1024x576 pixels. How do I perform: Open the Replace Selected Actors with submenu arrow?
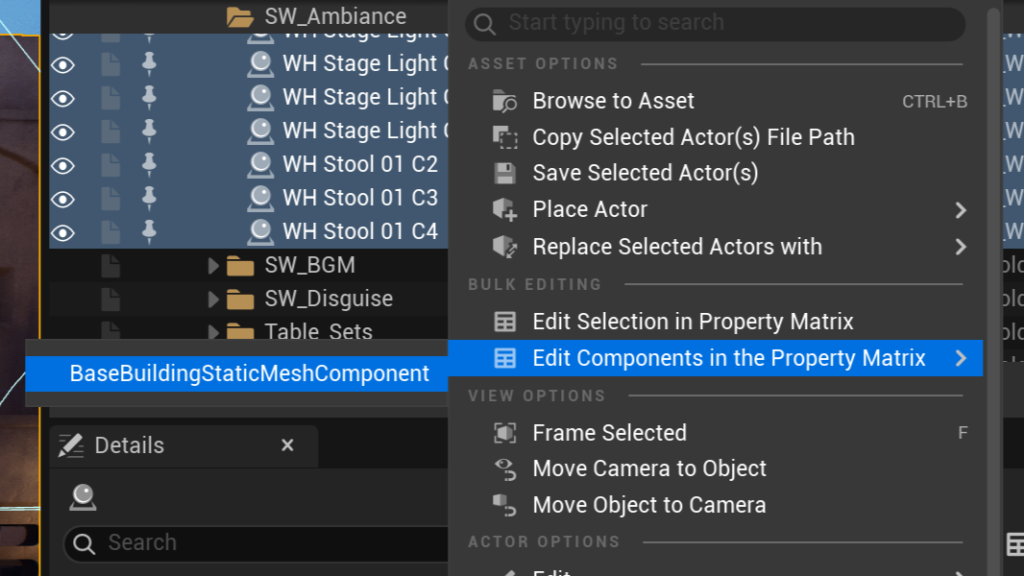960,247
